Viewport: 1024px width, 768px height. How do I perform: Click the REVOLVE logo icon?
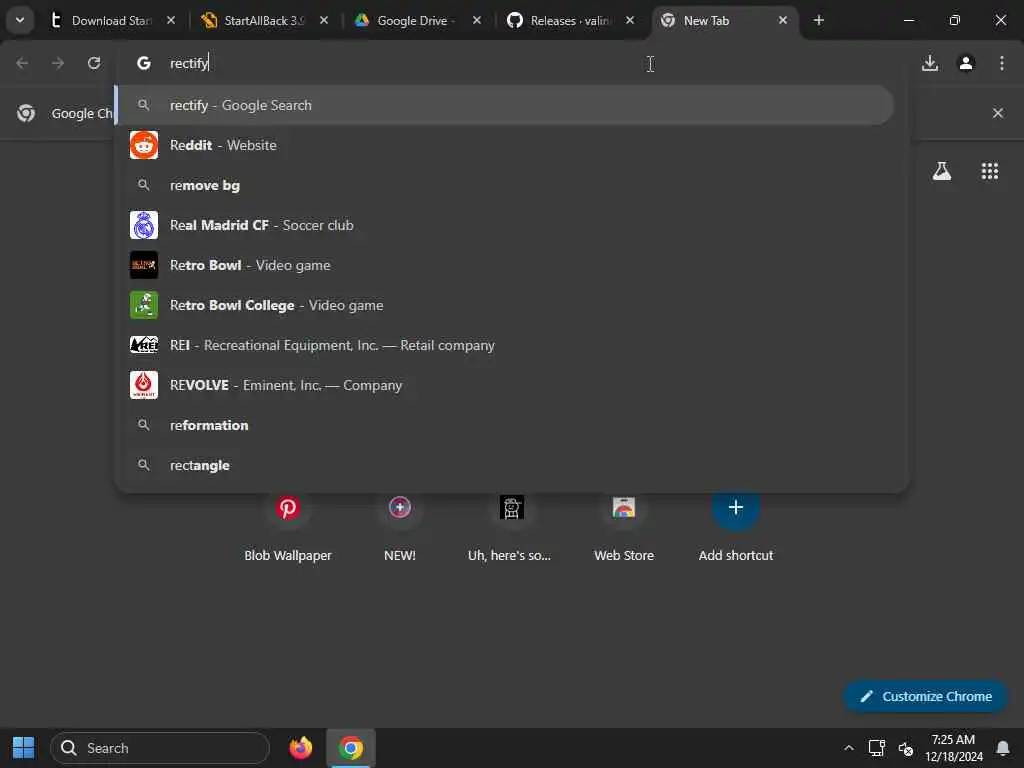[144, 385]
